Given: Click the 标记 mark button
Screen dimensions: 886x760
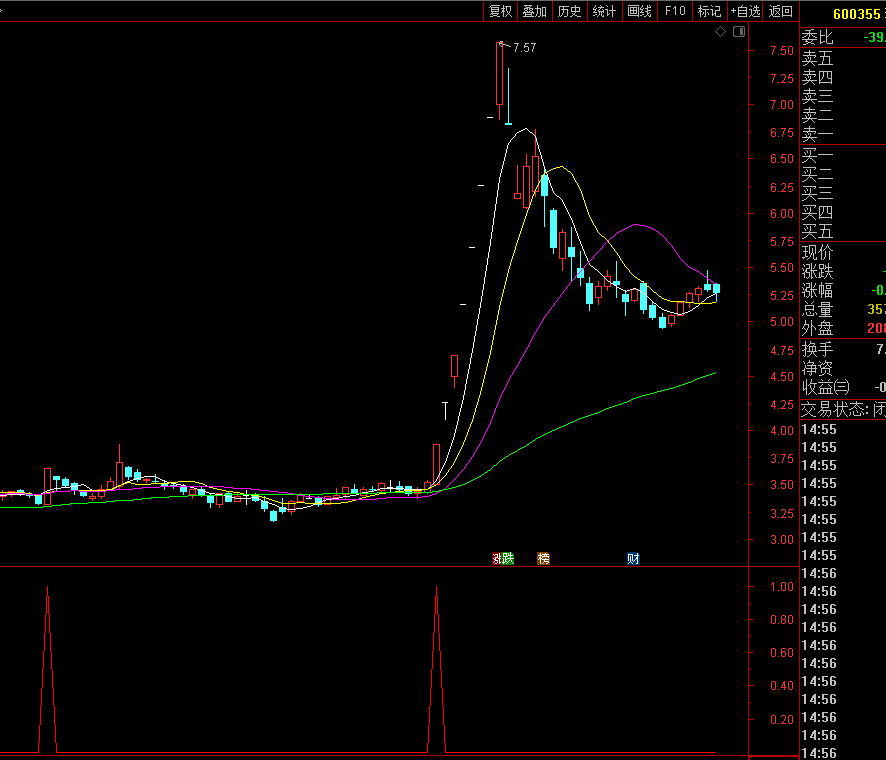Looking at the screenshot, I should [x=709, y=11].
